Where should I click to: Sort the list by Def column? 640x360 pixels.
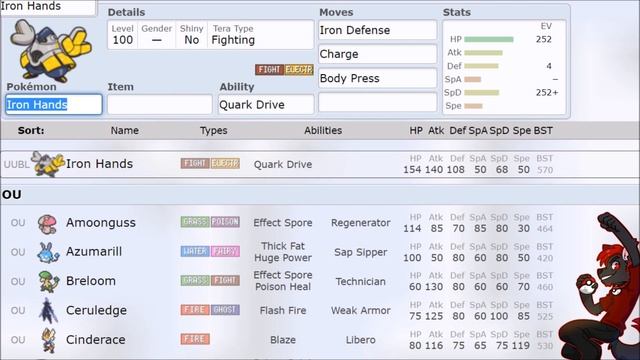click(458, 131)
